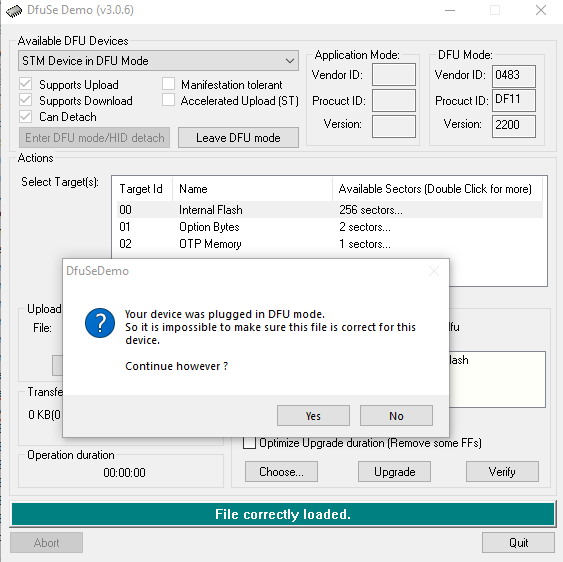The image size is (563, 562).
Task: Confirm with the Yes button
Action: pos(313,415)
